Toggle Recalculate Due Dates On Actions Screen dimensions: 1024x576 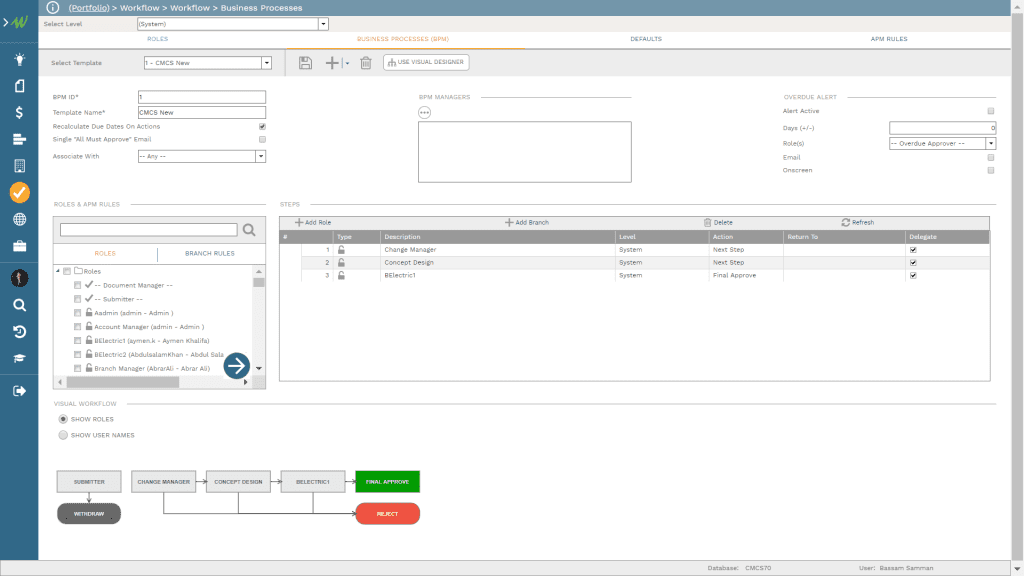[262, 127]
